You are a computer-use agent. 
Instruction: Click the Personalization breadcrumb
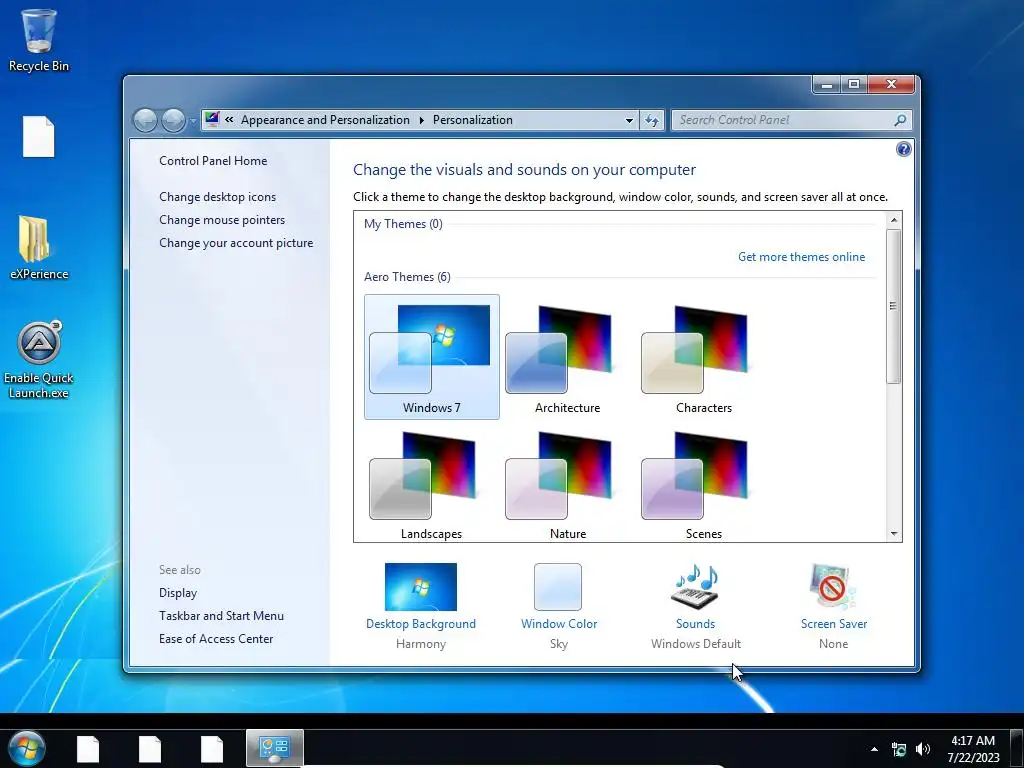coord(472,120)
